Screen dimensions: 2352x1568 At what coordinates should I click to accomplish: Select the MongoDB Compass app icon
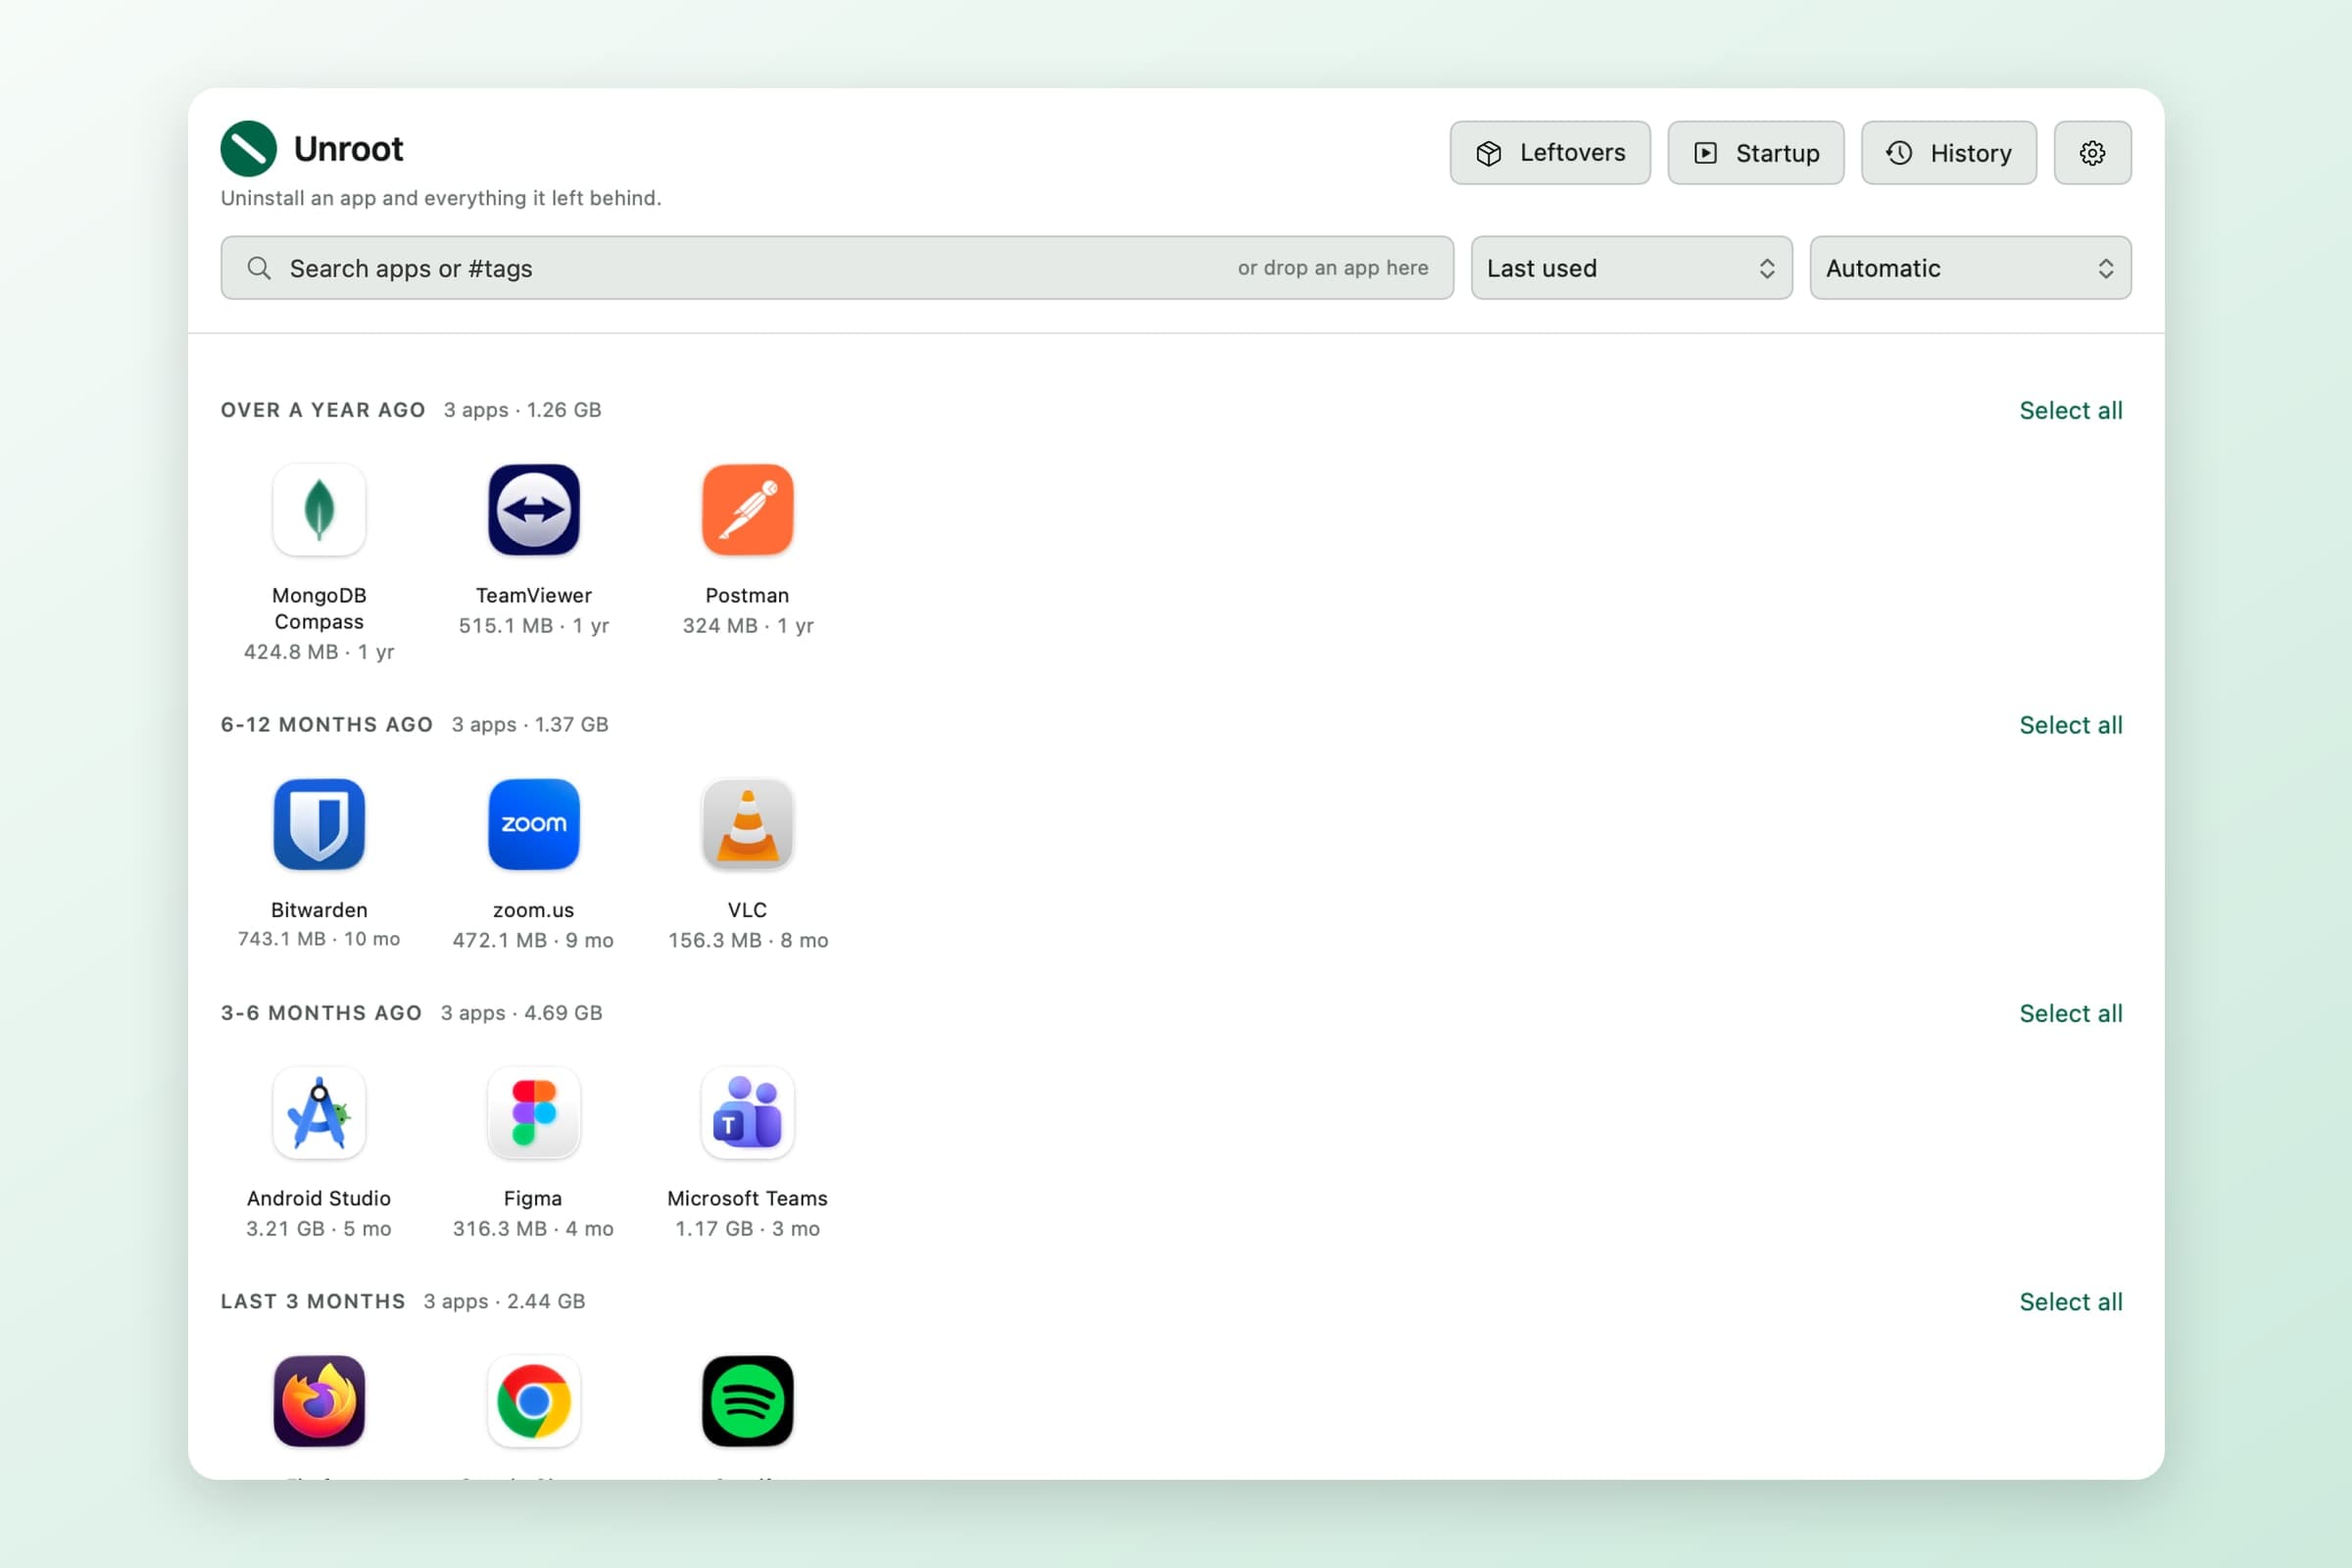pos(319,509)
